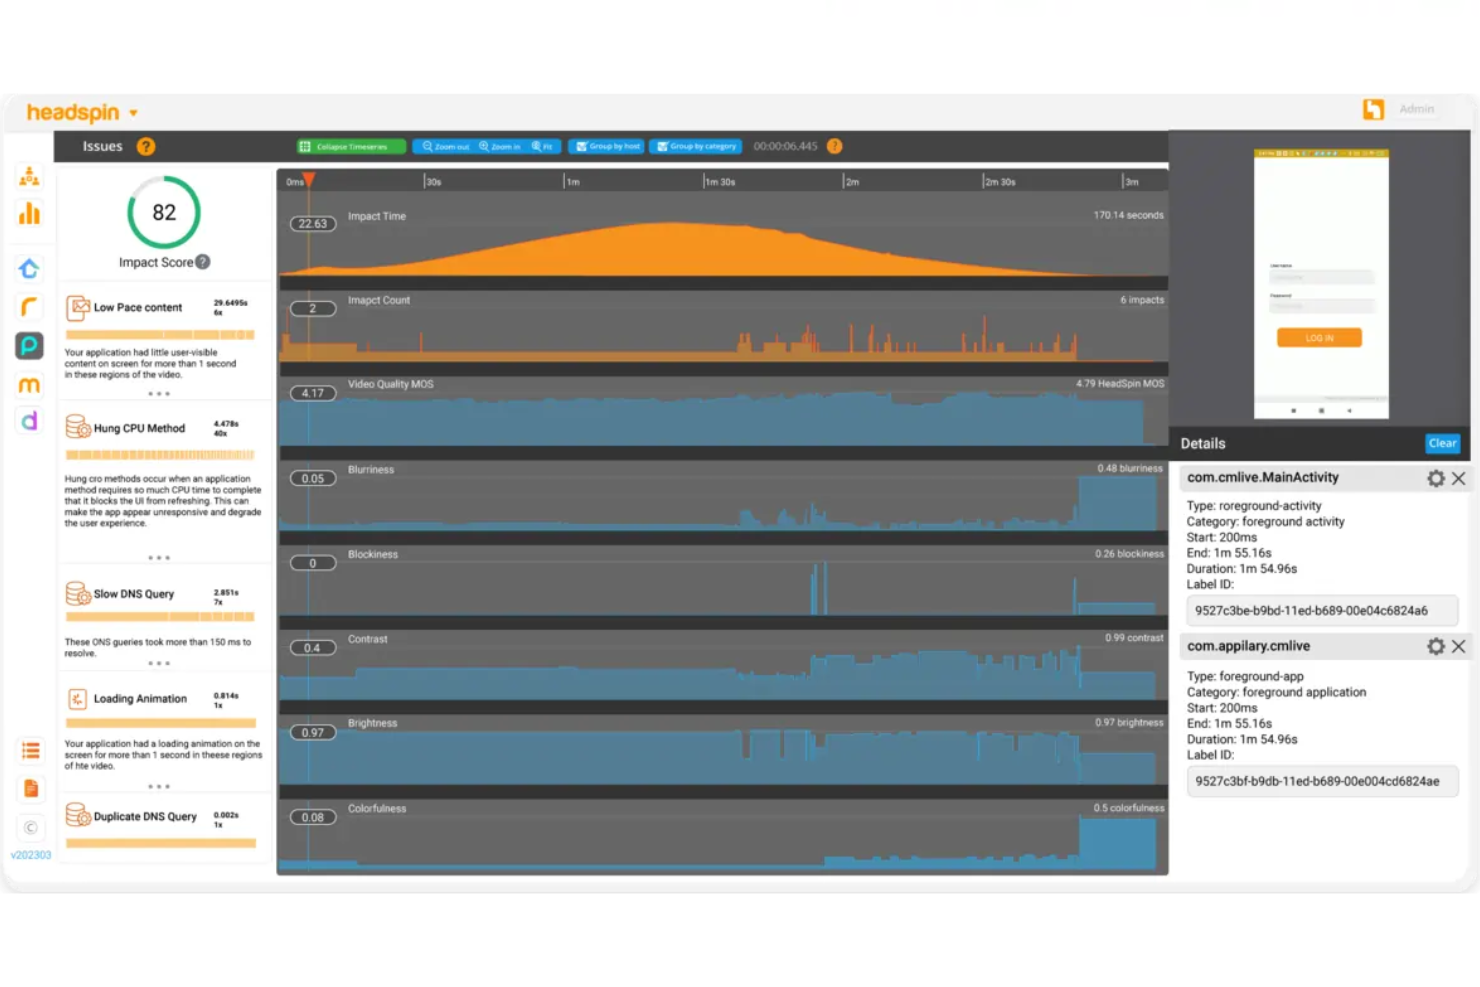Image resolution: width=1480 pixels, height=987 pixels.
Task: Click the 82 Impact Score gauge
Action: (164, 212)
